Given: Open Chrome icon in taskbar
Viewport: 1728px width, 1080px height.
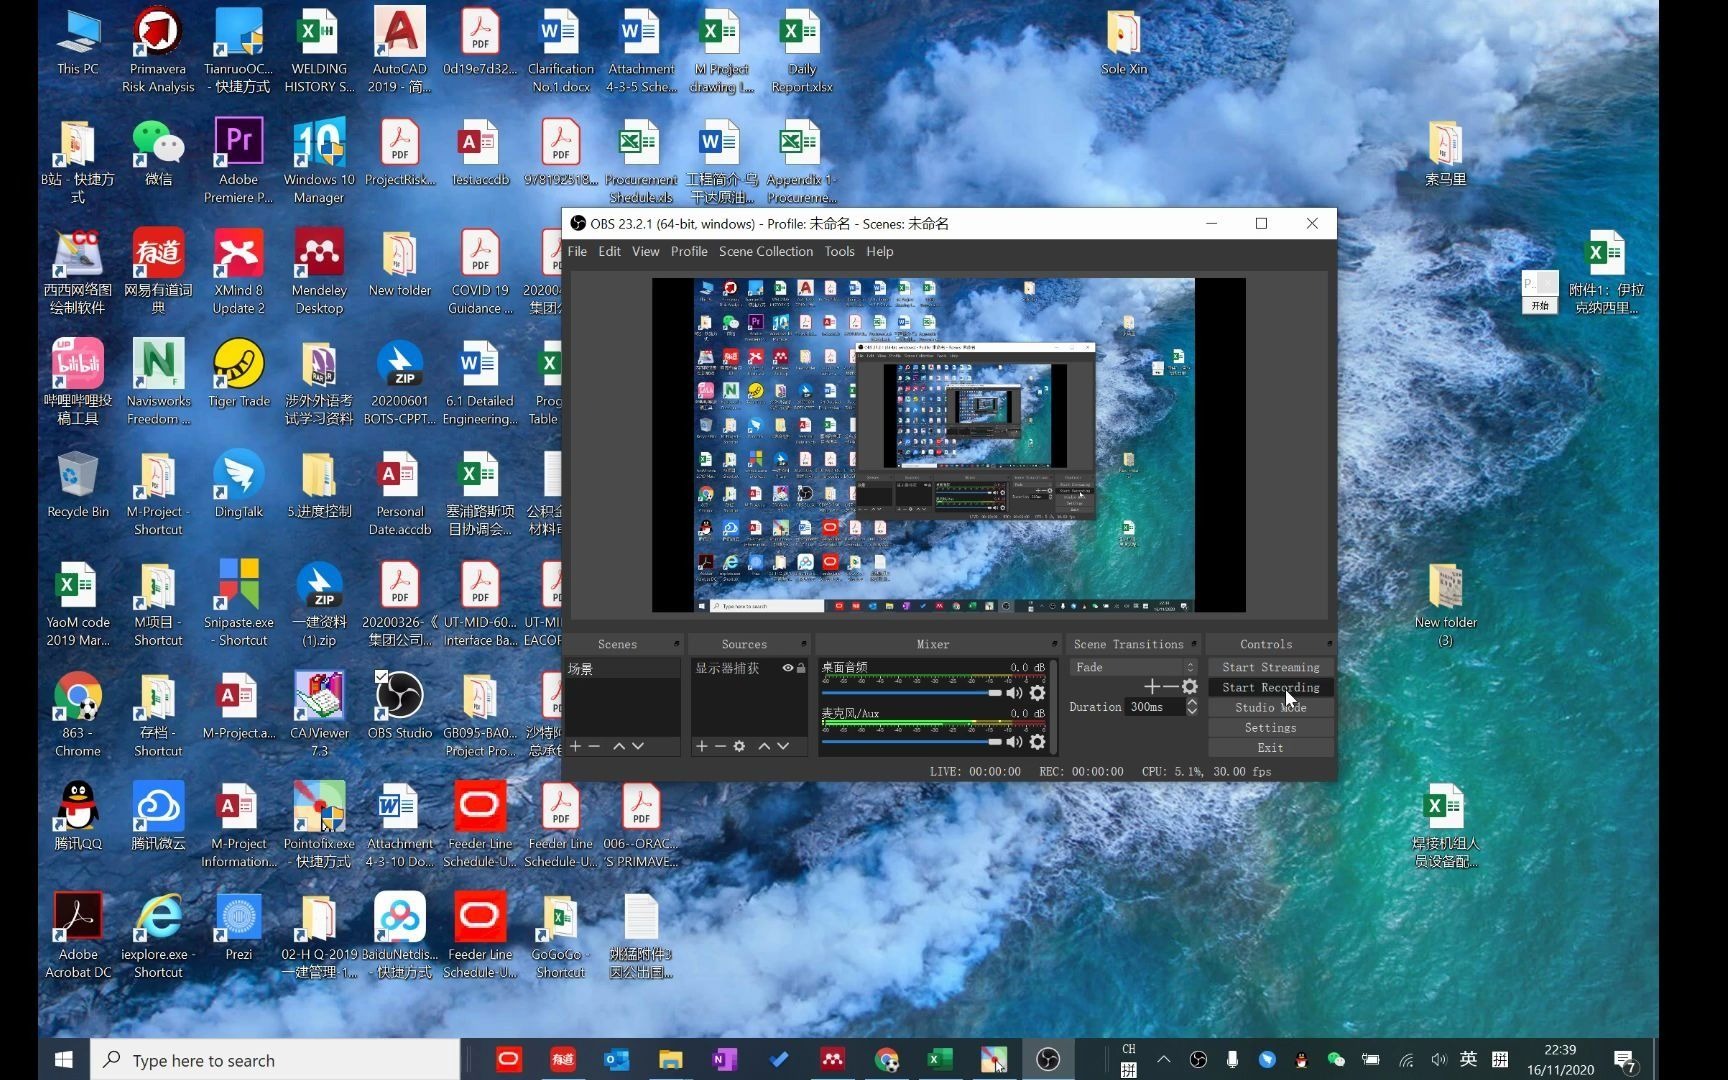Looking at the screenshot, I should tap(886, 1060).
